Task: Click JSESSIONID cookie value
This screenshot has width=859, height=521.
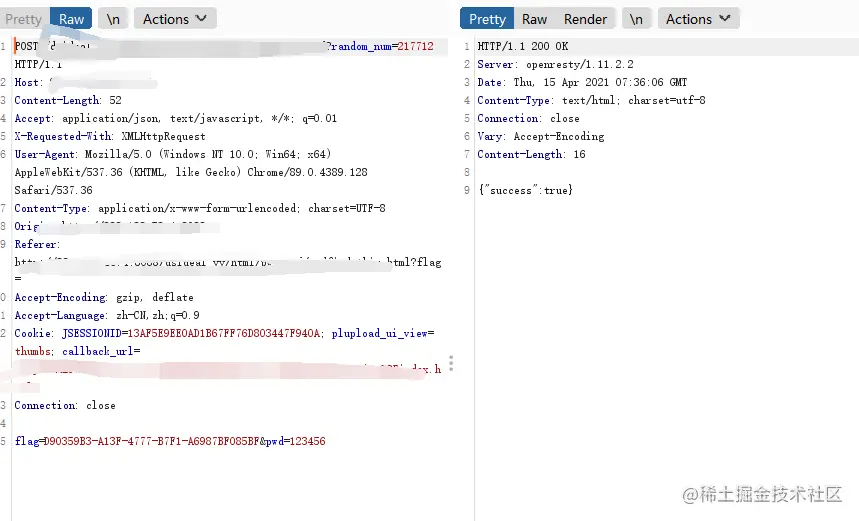Action: coord(226,334)
